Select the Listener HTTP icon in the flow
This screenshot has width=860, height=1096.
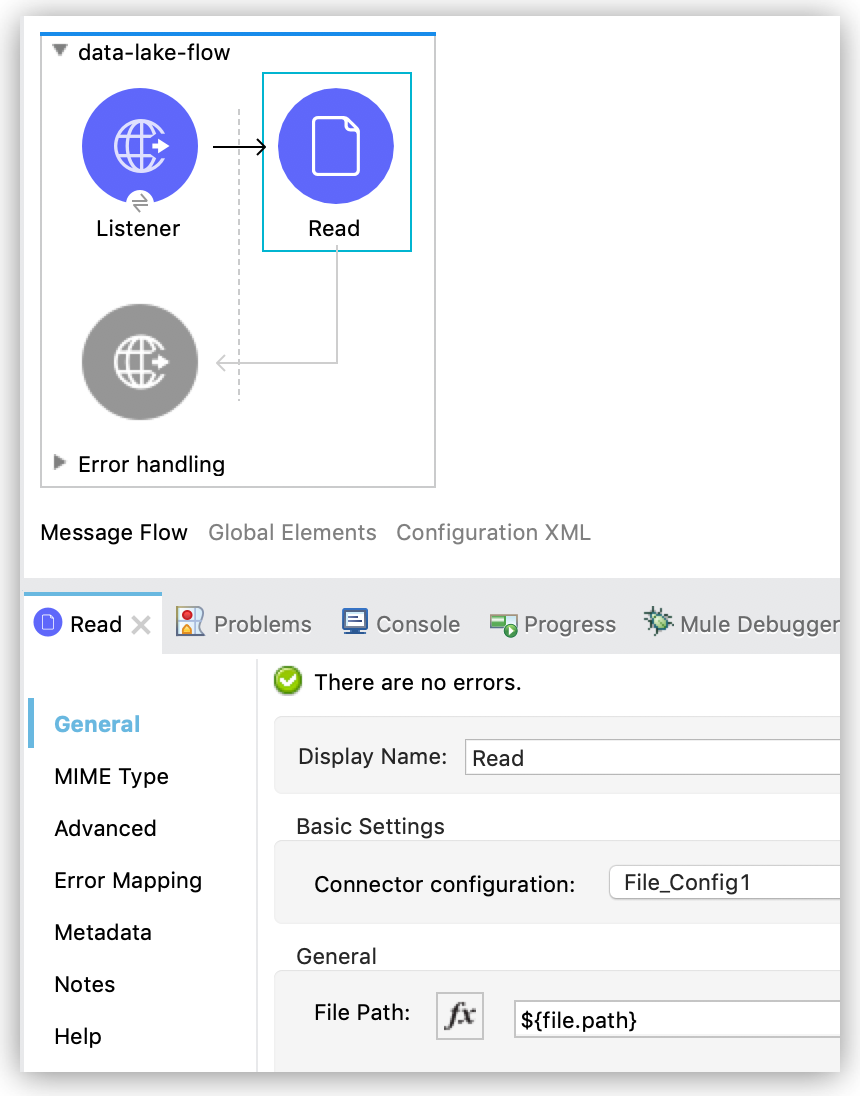click(x=139, y=145)
